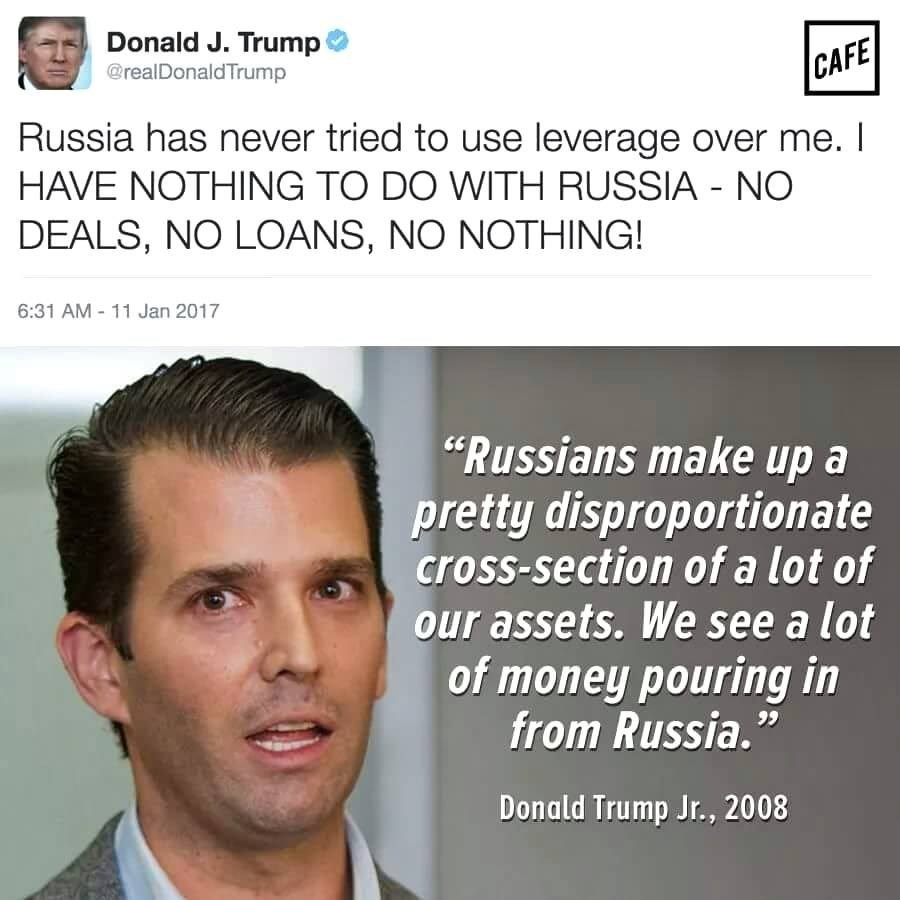Select the 'of money pouring in' line

point(643,677)
